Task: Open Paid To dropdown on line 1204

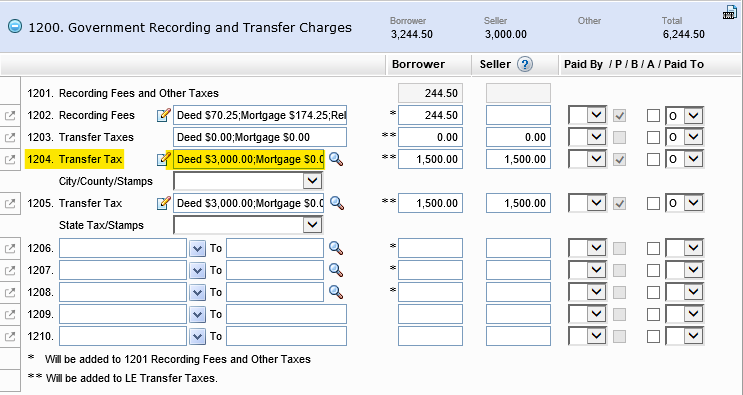Action: tap(684, 159)
